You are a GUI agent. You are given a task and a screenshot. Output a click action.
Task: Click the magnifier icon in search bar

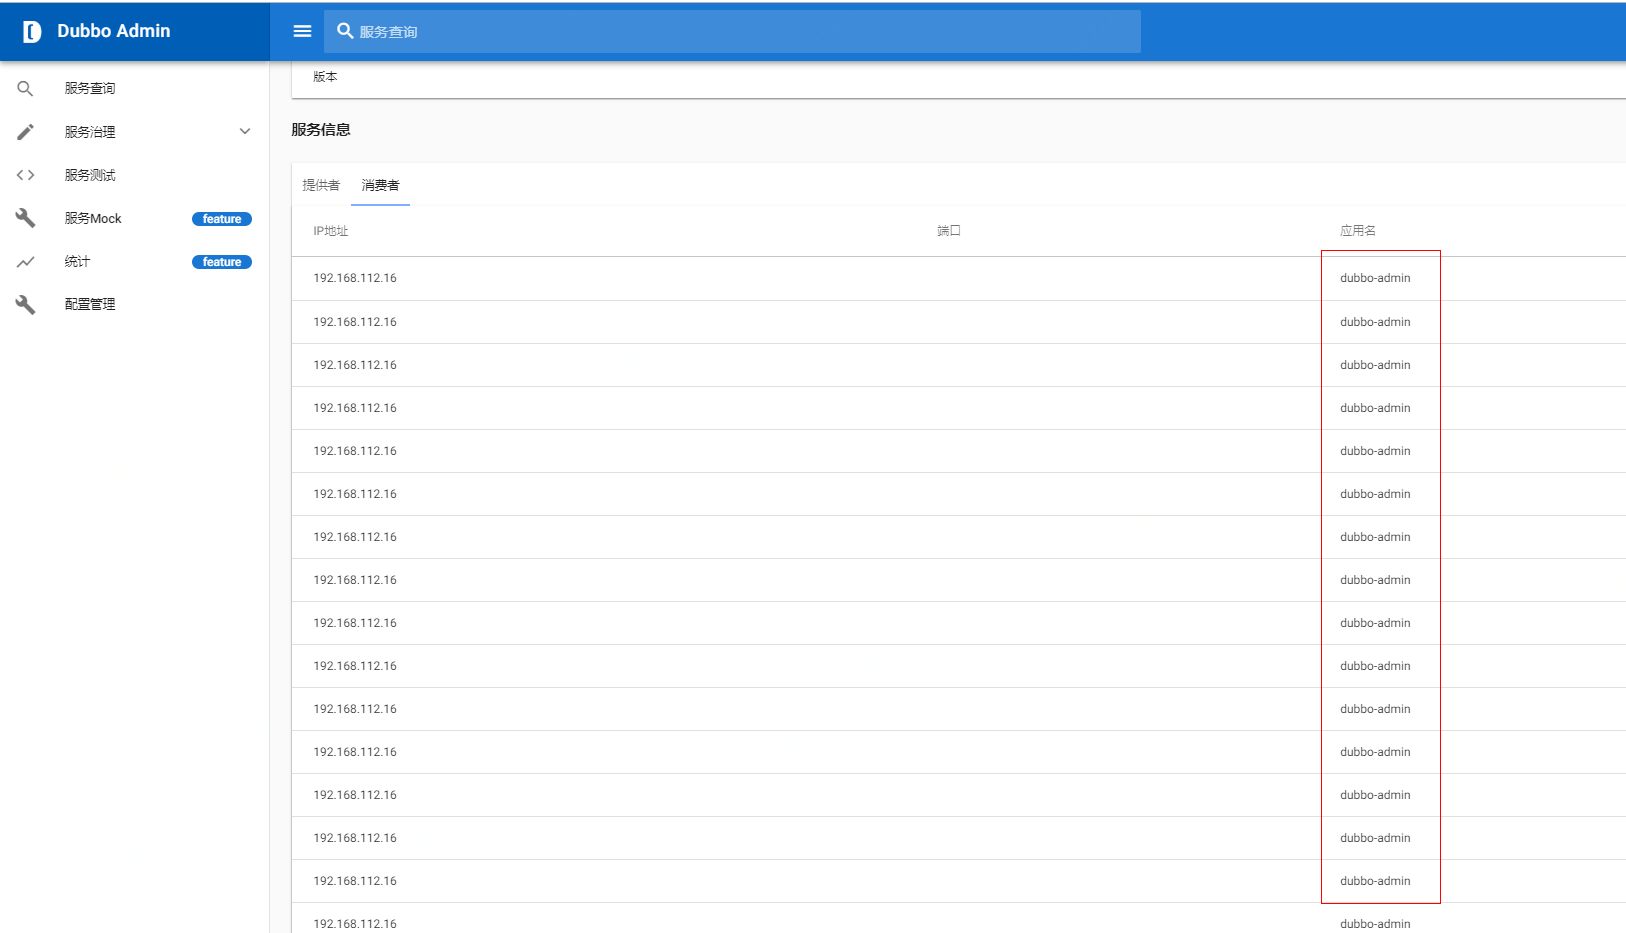click(x=345, y=31)
